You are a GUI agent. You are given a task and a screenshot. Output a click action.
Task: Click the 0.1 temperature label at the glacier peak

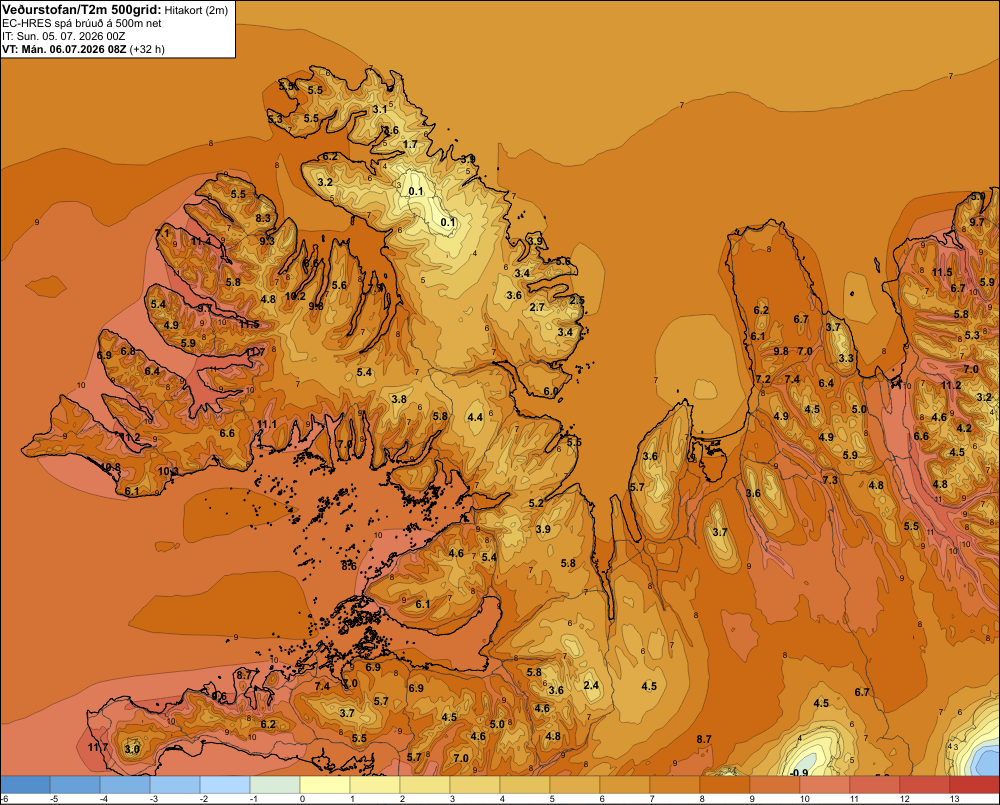click(x=416, y=191)
